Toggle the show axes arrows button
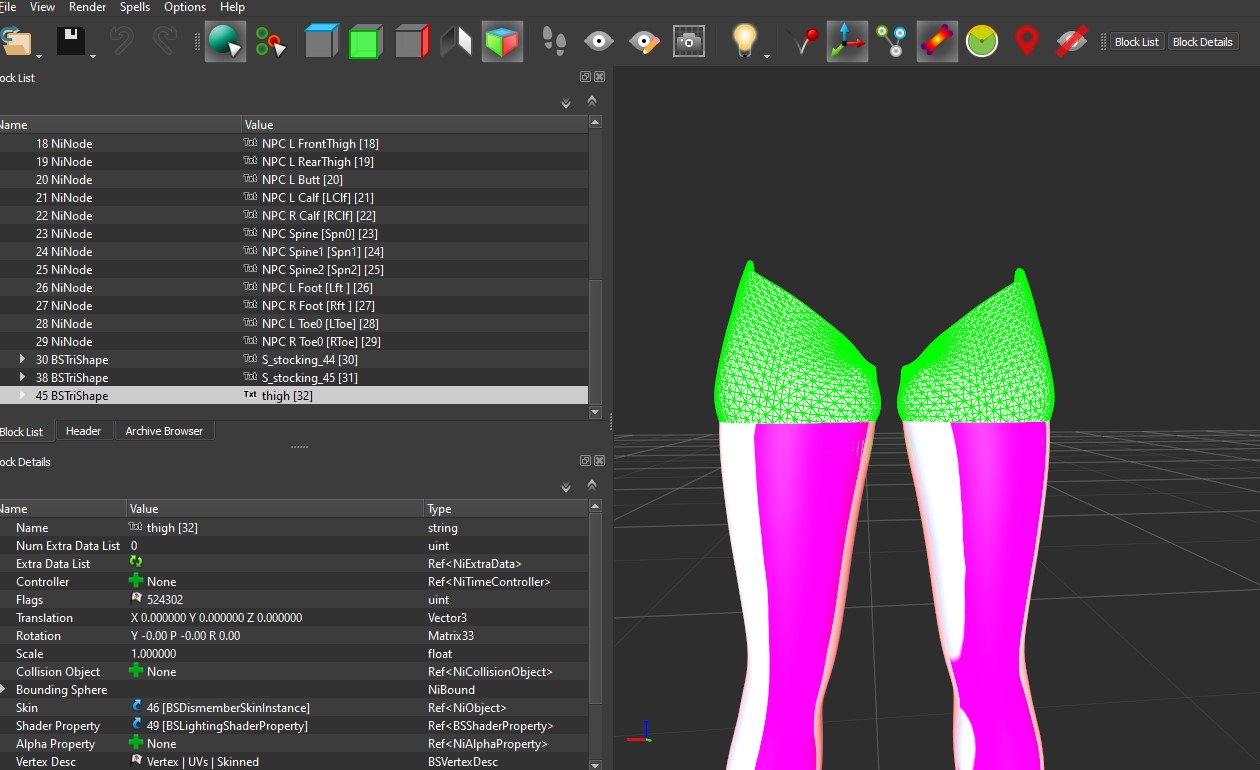Screen dimensions: 1260x770 847,41
